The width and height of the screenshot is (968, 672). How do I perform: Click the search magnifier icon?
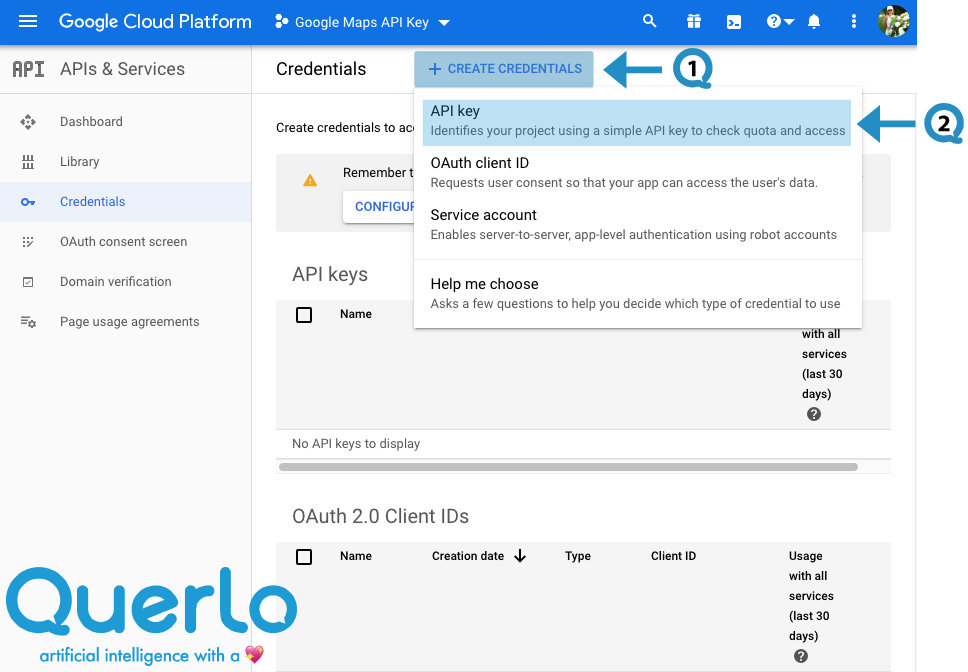(649, 21)
